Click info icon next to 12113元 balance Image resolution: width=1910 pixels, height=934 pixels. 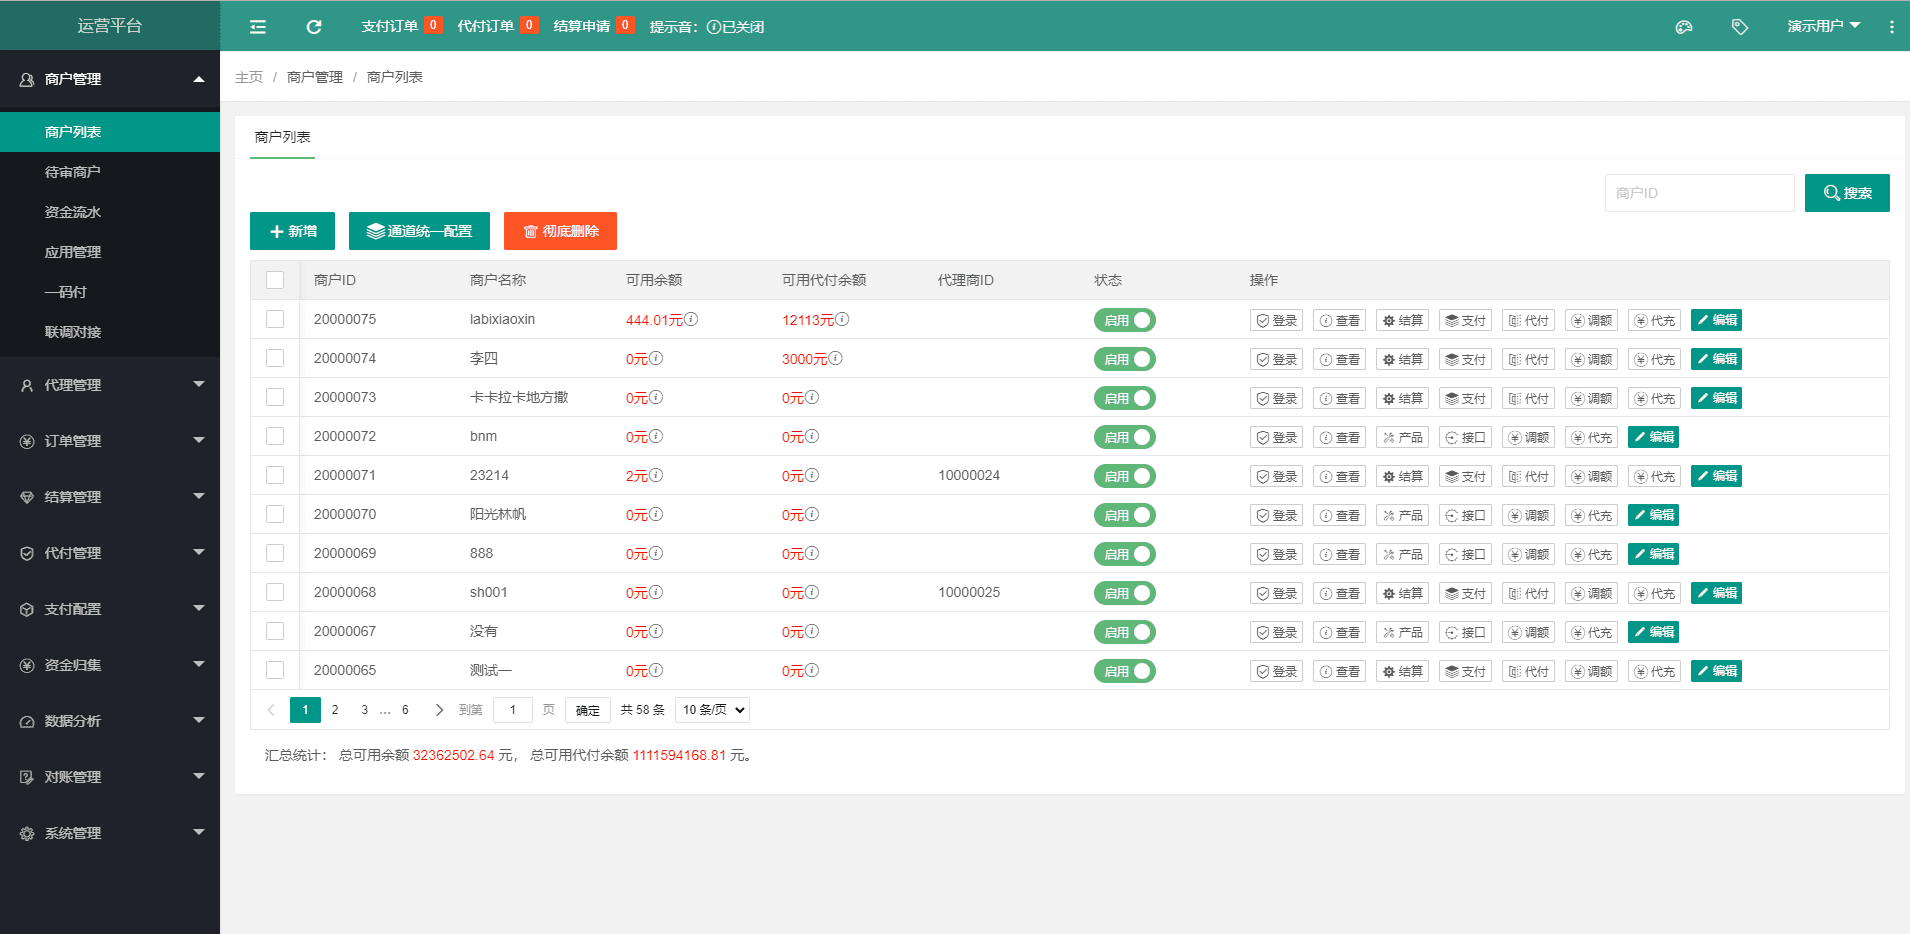pos(842,320)
